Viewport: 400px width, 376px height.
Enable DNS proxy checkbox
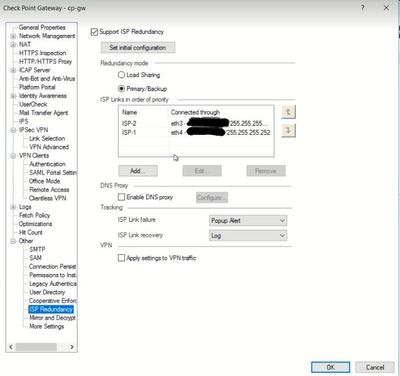pyautogui.click(x=122, y=197)
